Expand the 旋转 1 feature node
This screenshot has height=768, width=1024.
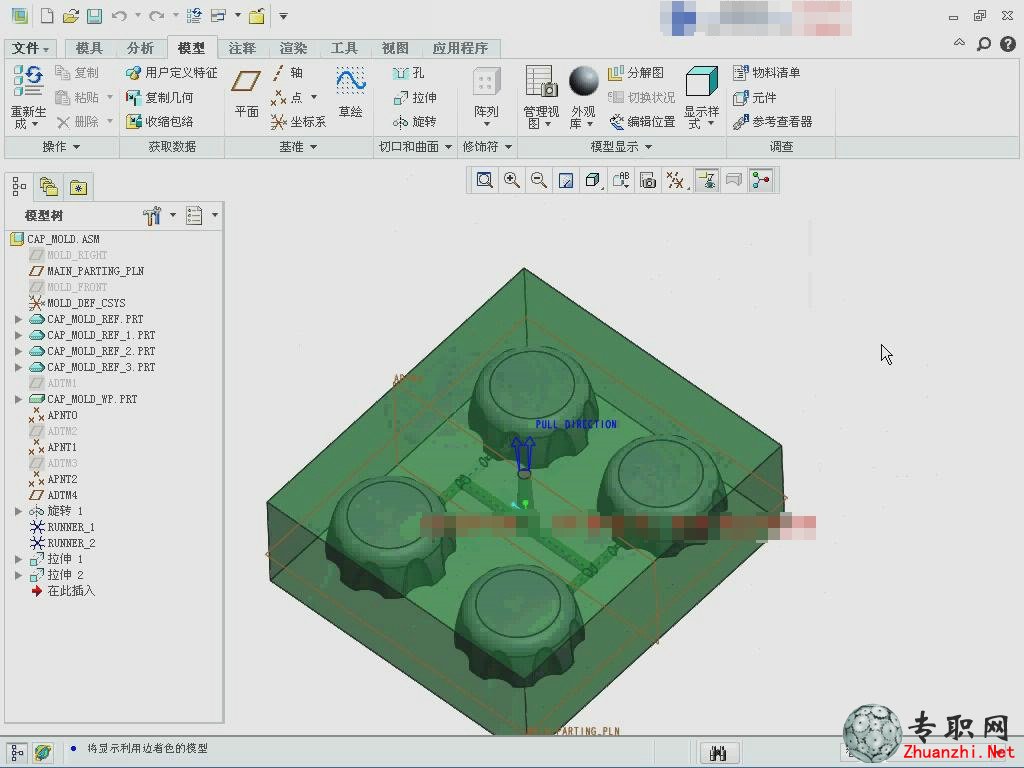click(x=18, y=511)
